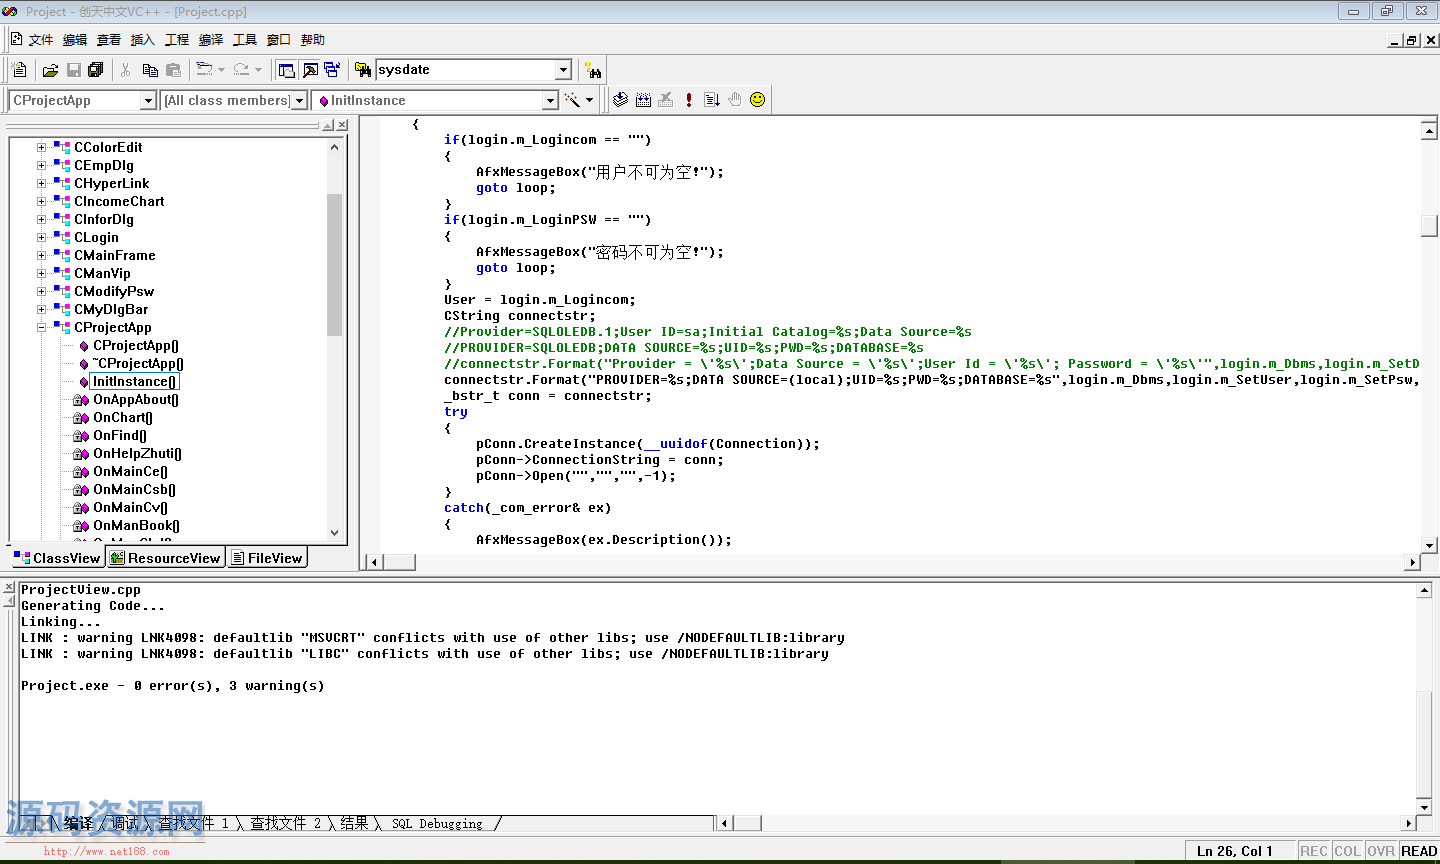This screenshot has width=1440, height=864.
Task: Click the Find in Files binoculars icon
Action: pyautogui.click(x=363, y=70)
